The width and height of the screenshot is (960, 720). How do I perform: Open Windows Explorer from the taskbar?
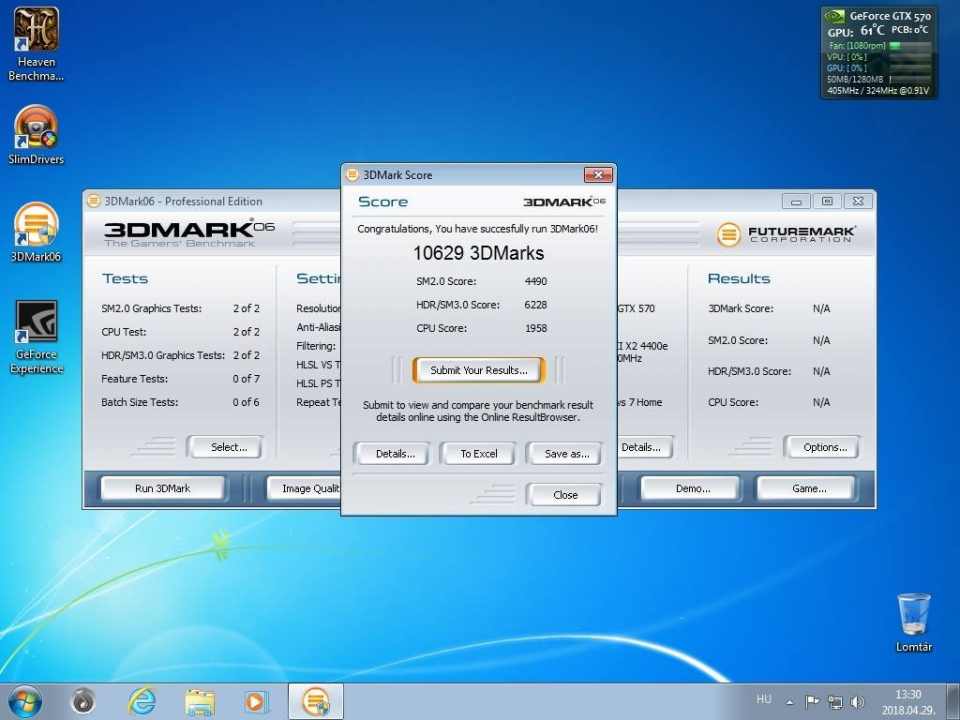click(x=200, y=702)
